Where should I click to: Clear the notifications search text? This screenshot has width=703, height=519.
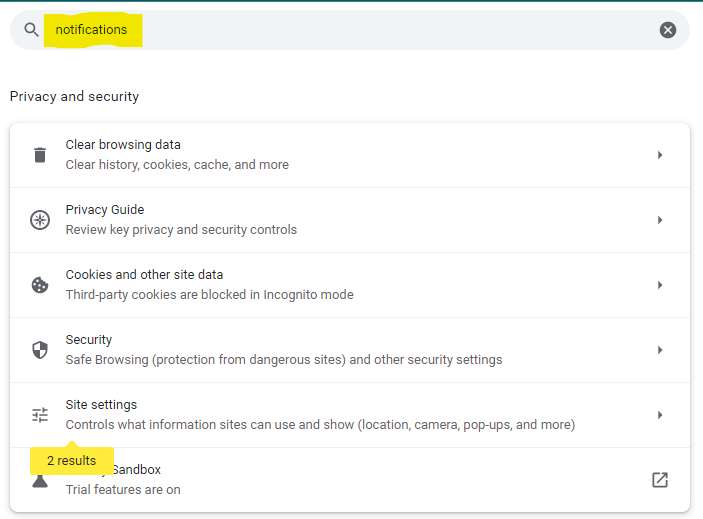coord(668,30)
